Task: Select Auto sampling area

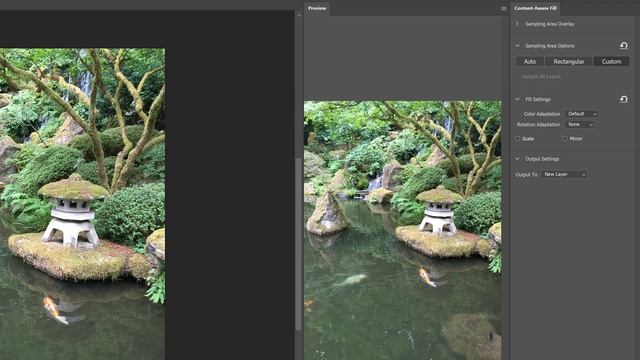Action: pos(530,62)
